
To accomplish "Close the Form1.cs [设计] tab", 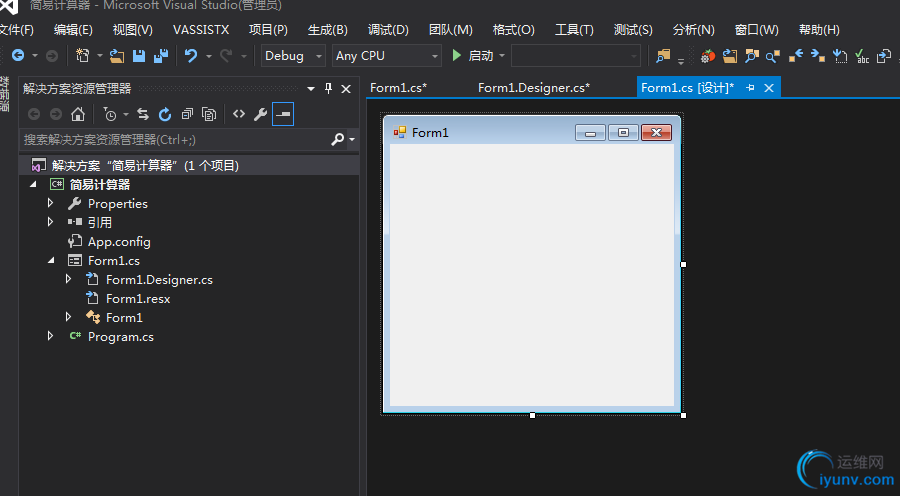I will coord(769,88).
